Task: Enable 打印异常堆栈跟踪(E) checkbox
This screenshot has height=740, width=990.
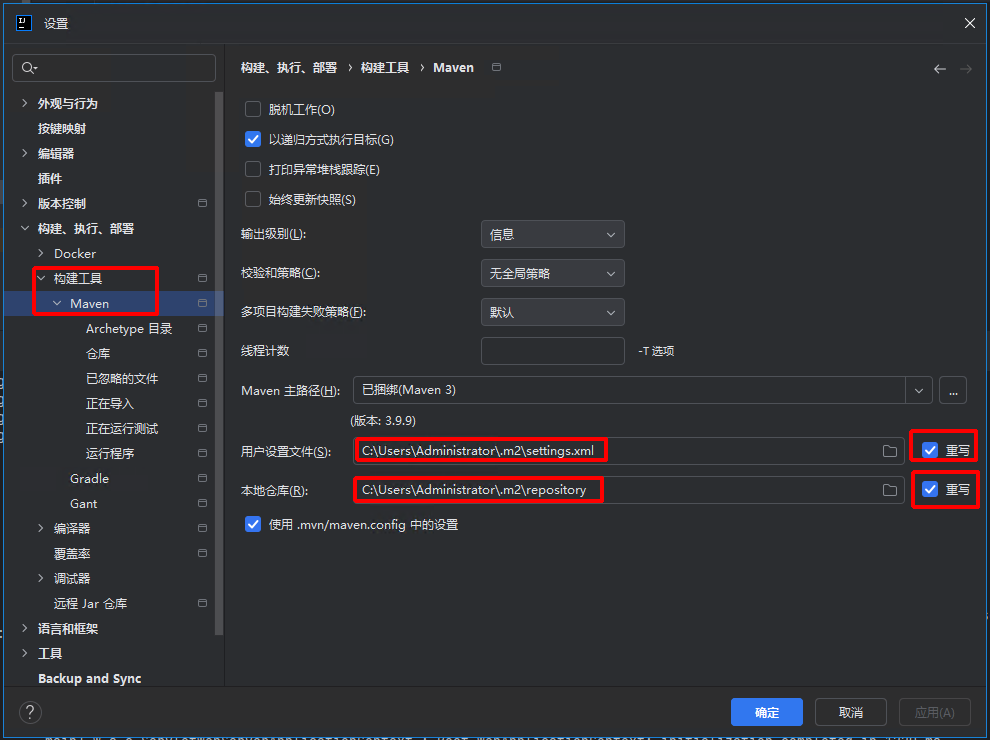Action: (x=253, y=169)
